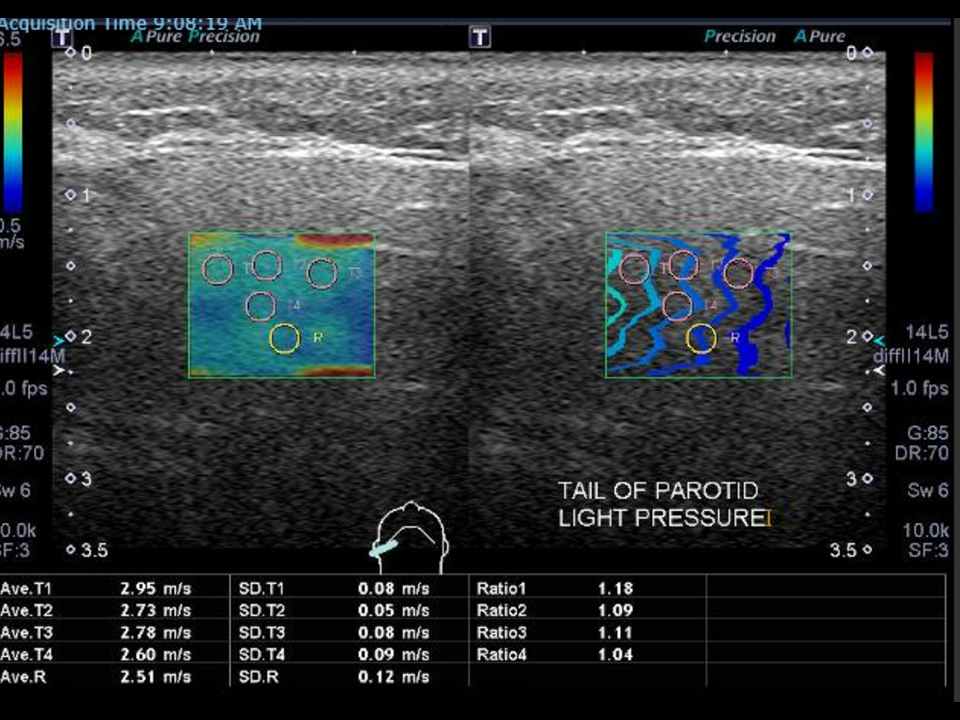Screen dimensions: 960x720
Task: Click the right focus position arrow marker
Action: tap(880, 370)
